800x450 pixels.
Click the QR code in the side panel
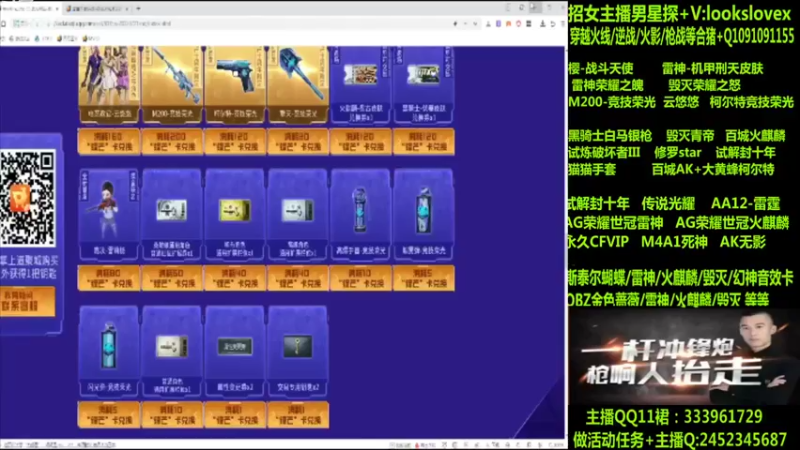tap(28, 198)
